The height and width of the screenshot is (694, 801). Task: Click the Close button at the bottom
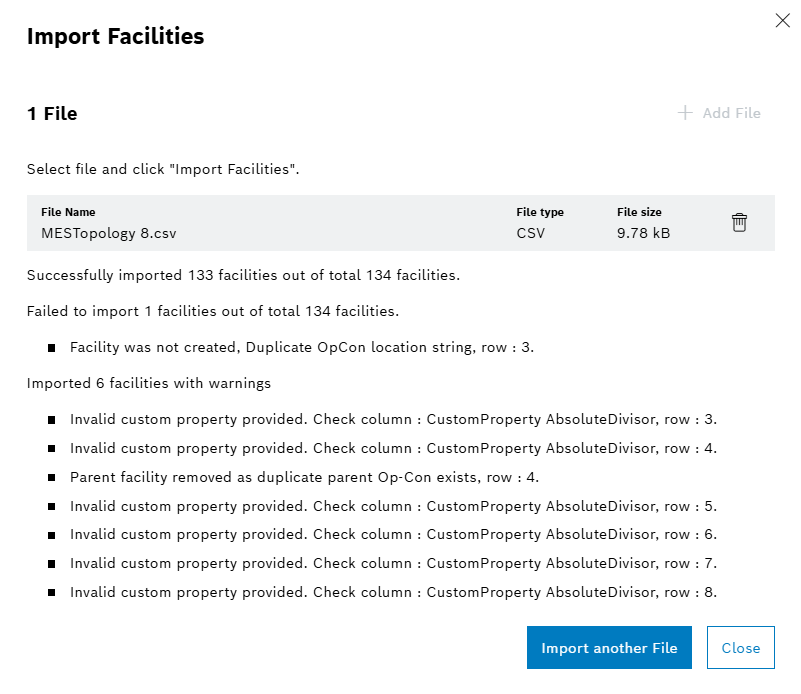[740, 647]
